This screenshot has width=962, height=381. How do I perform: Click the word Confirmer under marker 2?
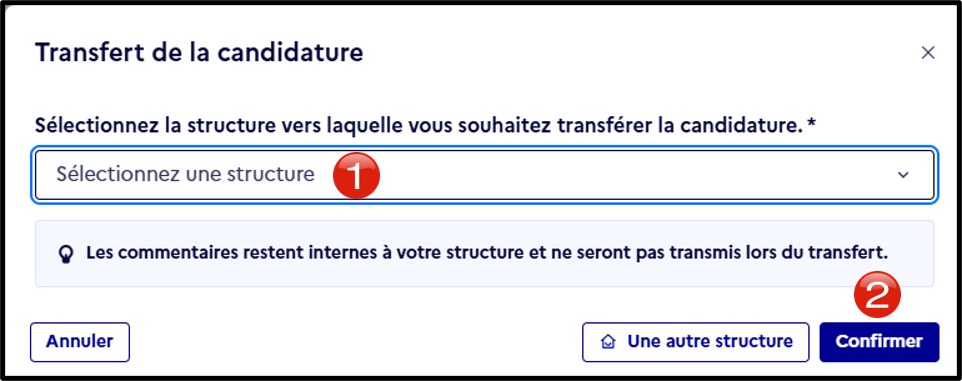(x=879, y=342)
